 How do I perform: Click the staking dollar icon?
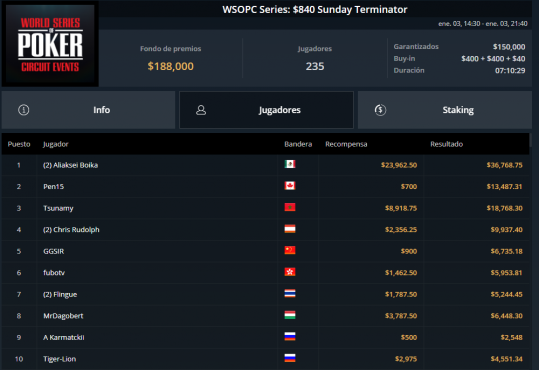(x=380, y=110)
